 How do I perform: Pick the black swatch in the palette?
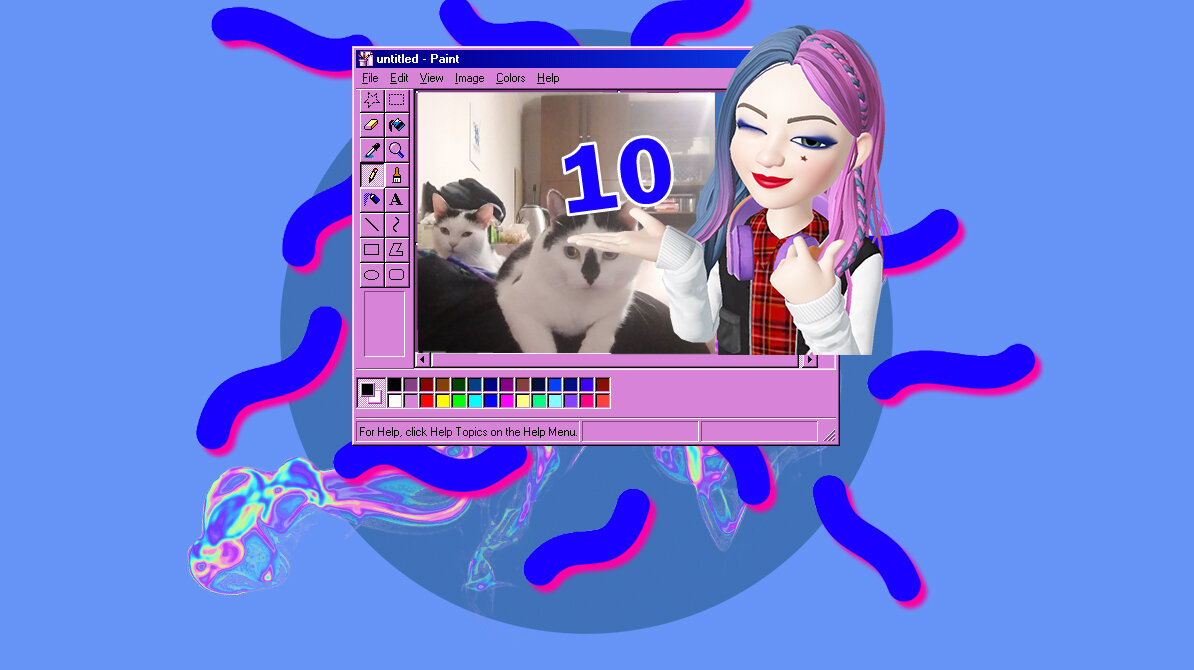(x=394, y=384)
